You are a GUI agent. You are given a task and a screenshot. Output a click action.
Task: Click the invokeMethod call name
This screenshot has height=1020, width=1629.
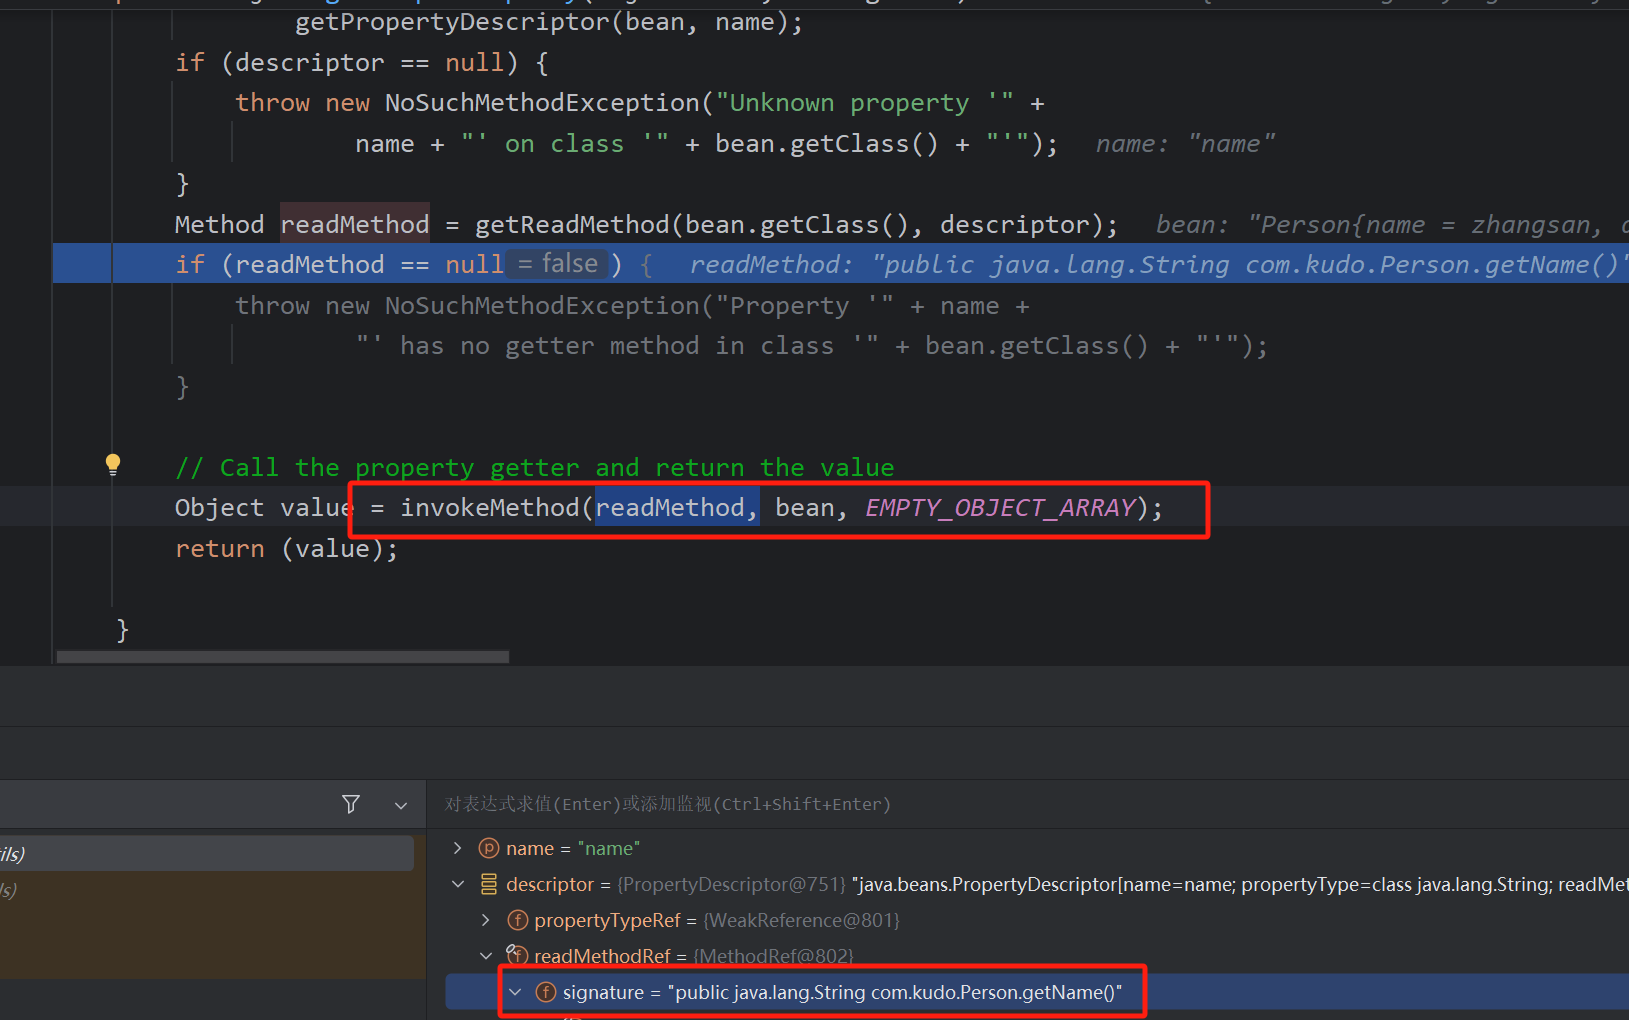tap(490, 508)
